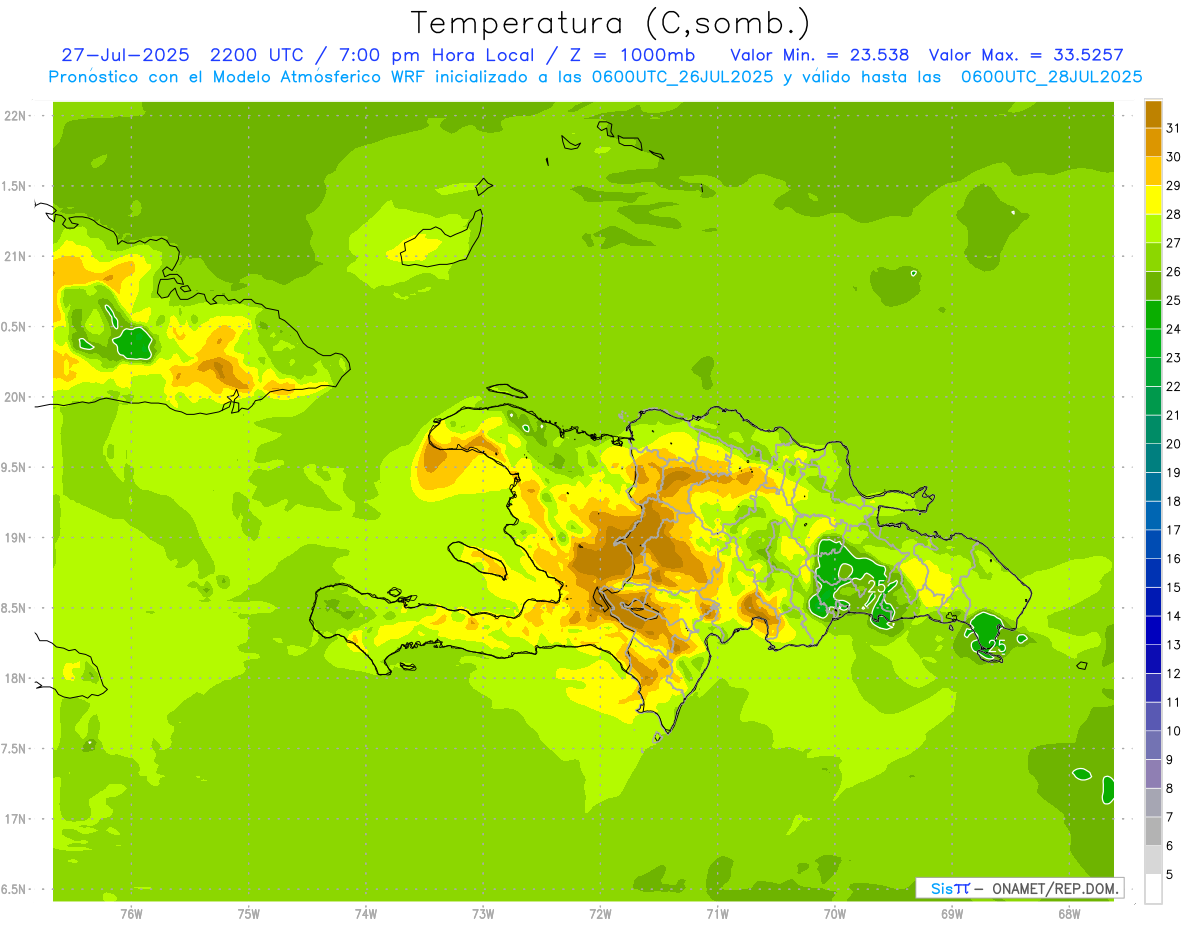This screenshot has height=927, width=1200.
Task: Click the "68W" longitude label
Action: click(1069, 913)
